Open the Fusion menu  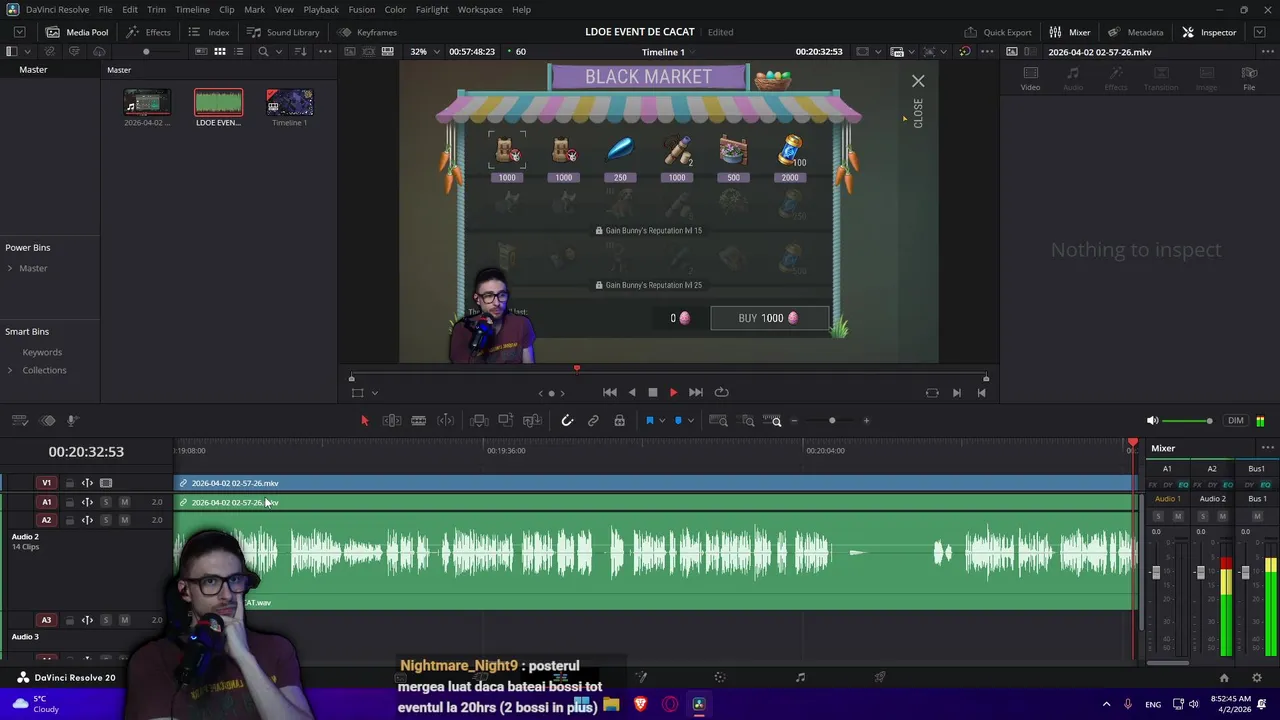pyautogui.click(x=362, y=9)
